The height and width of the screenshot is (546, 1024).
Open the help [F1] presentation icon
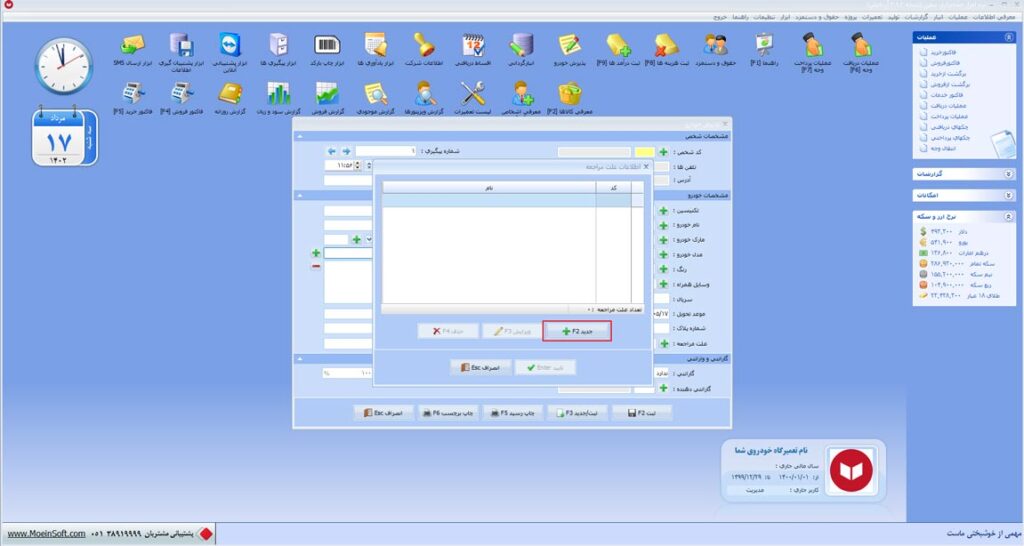pyautogui.click(x=763, y=46)
